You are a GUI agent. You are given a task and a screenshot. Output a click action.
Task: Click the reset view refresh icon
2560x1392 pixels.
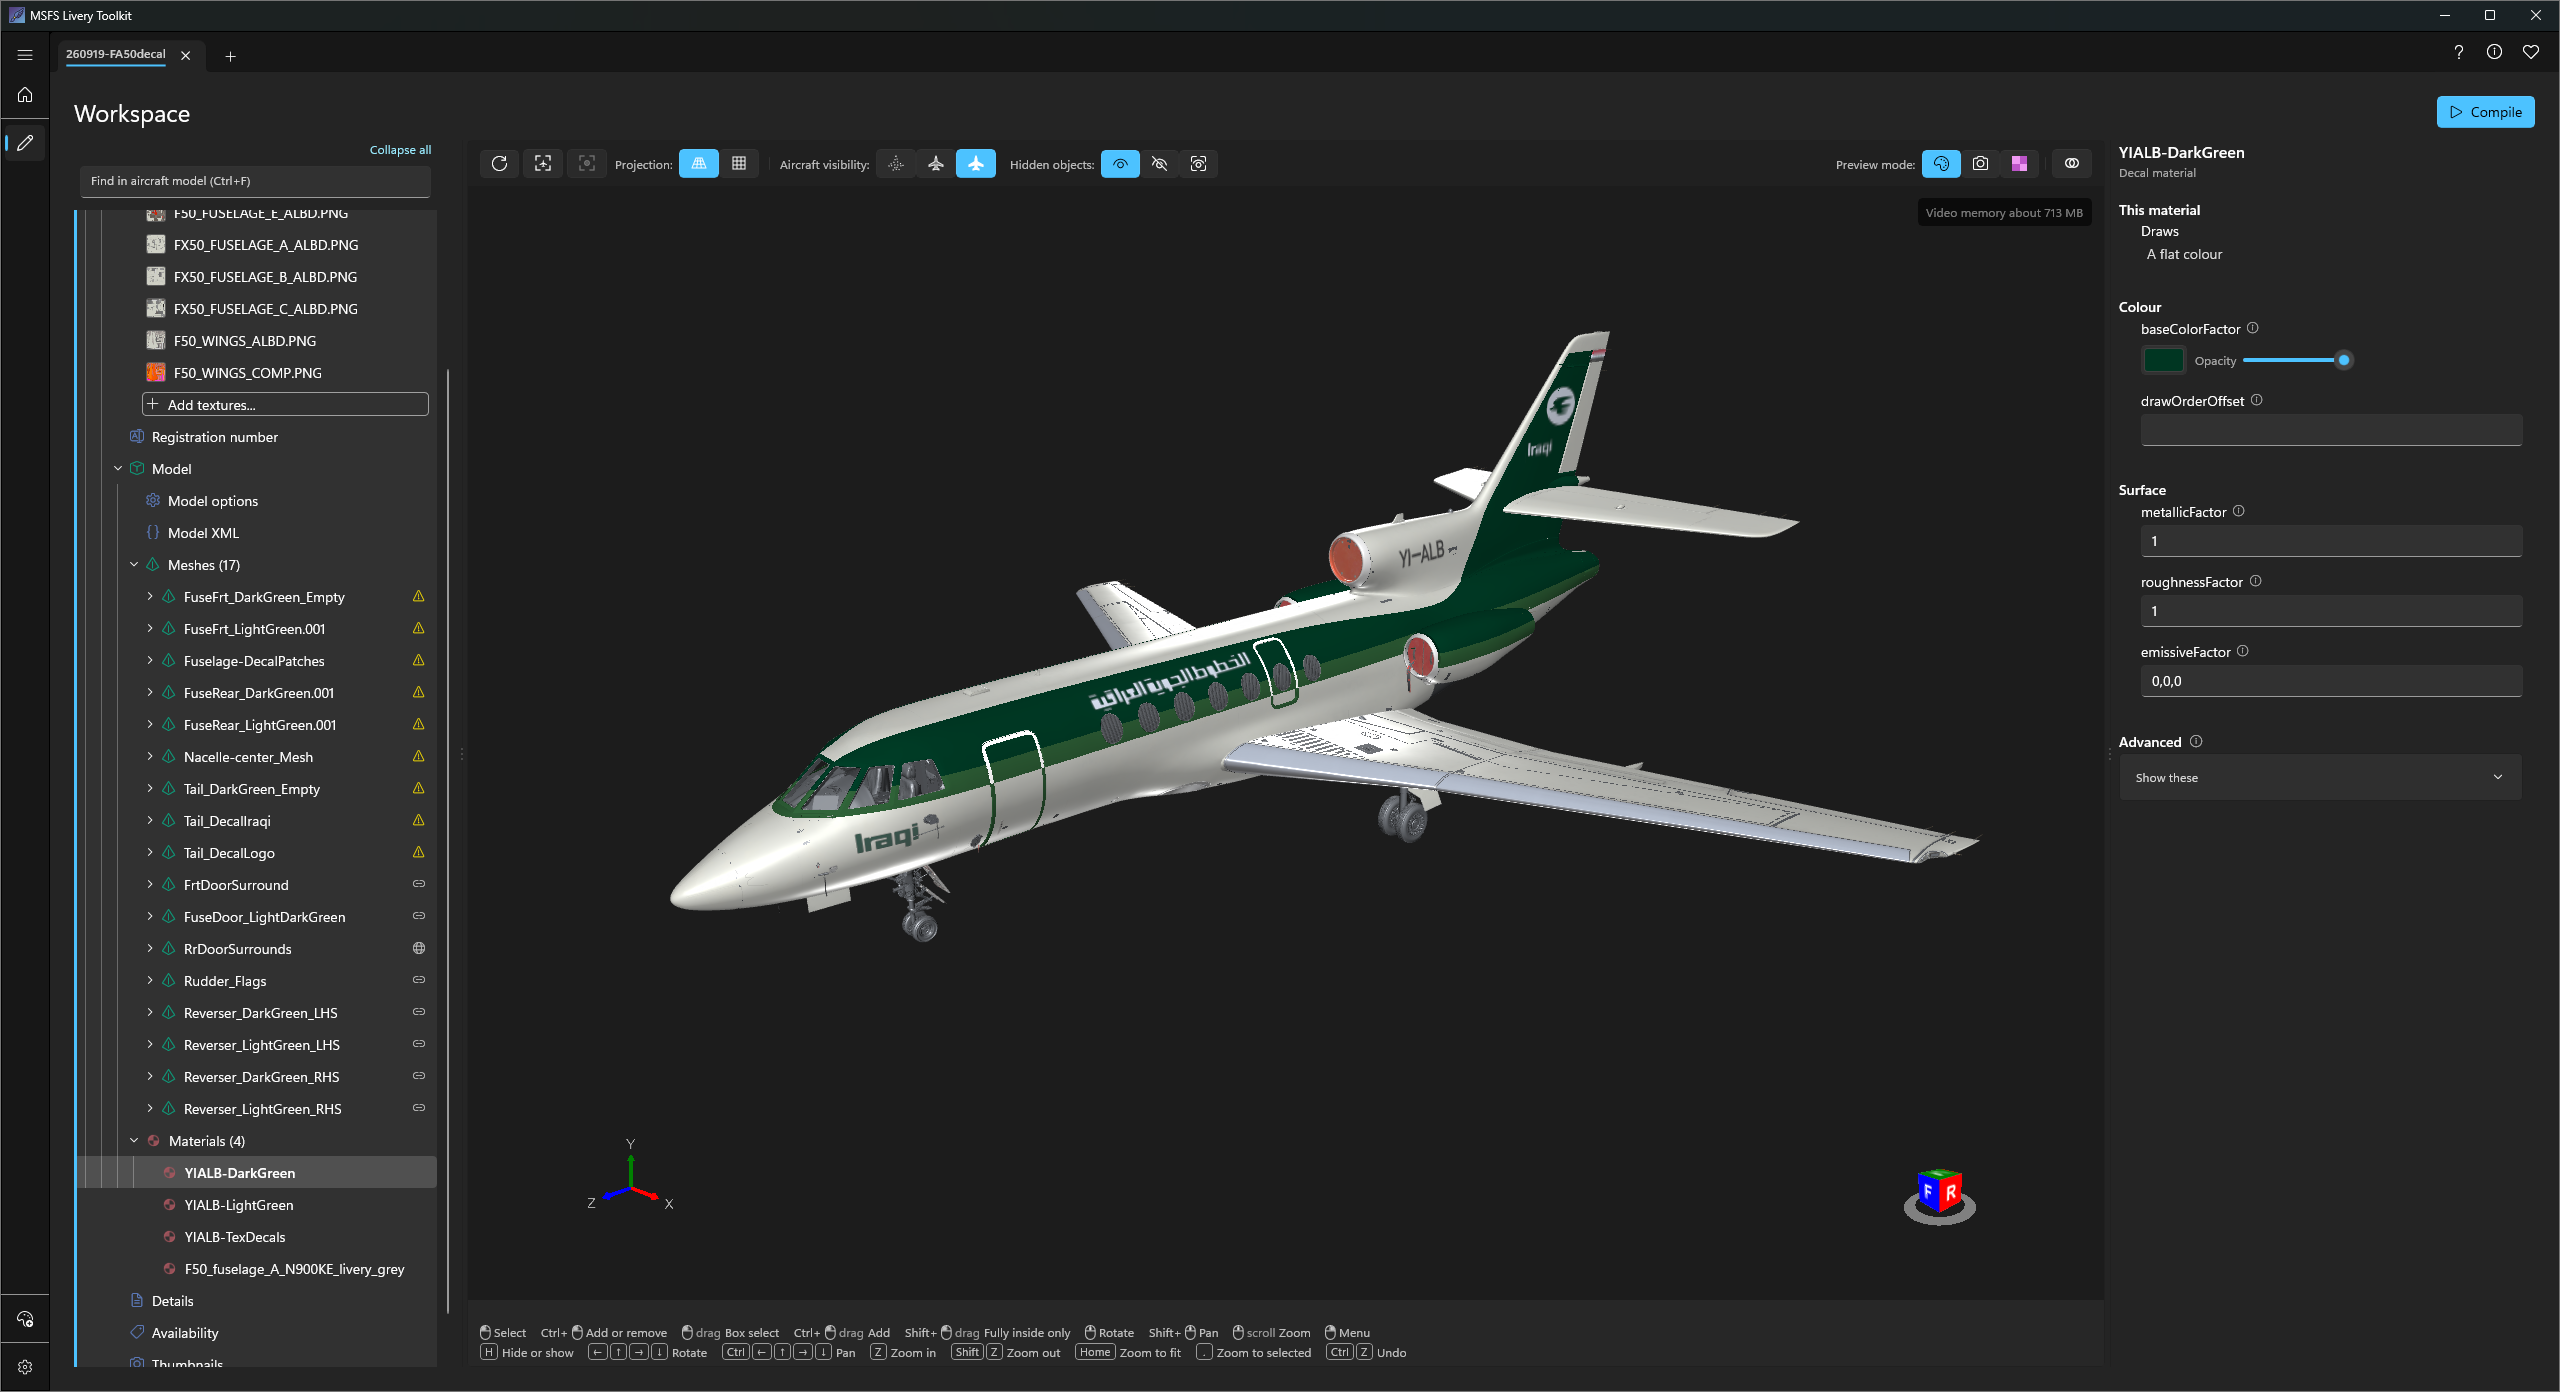(x=499, y=164)
